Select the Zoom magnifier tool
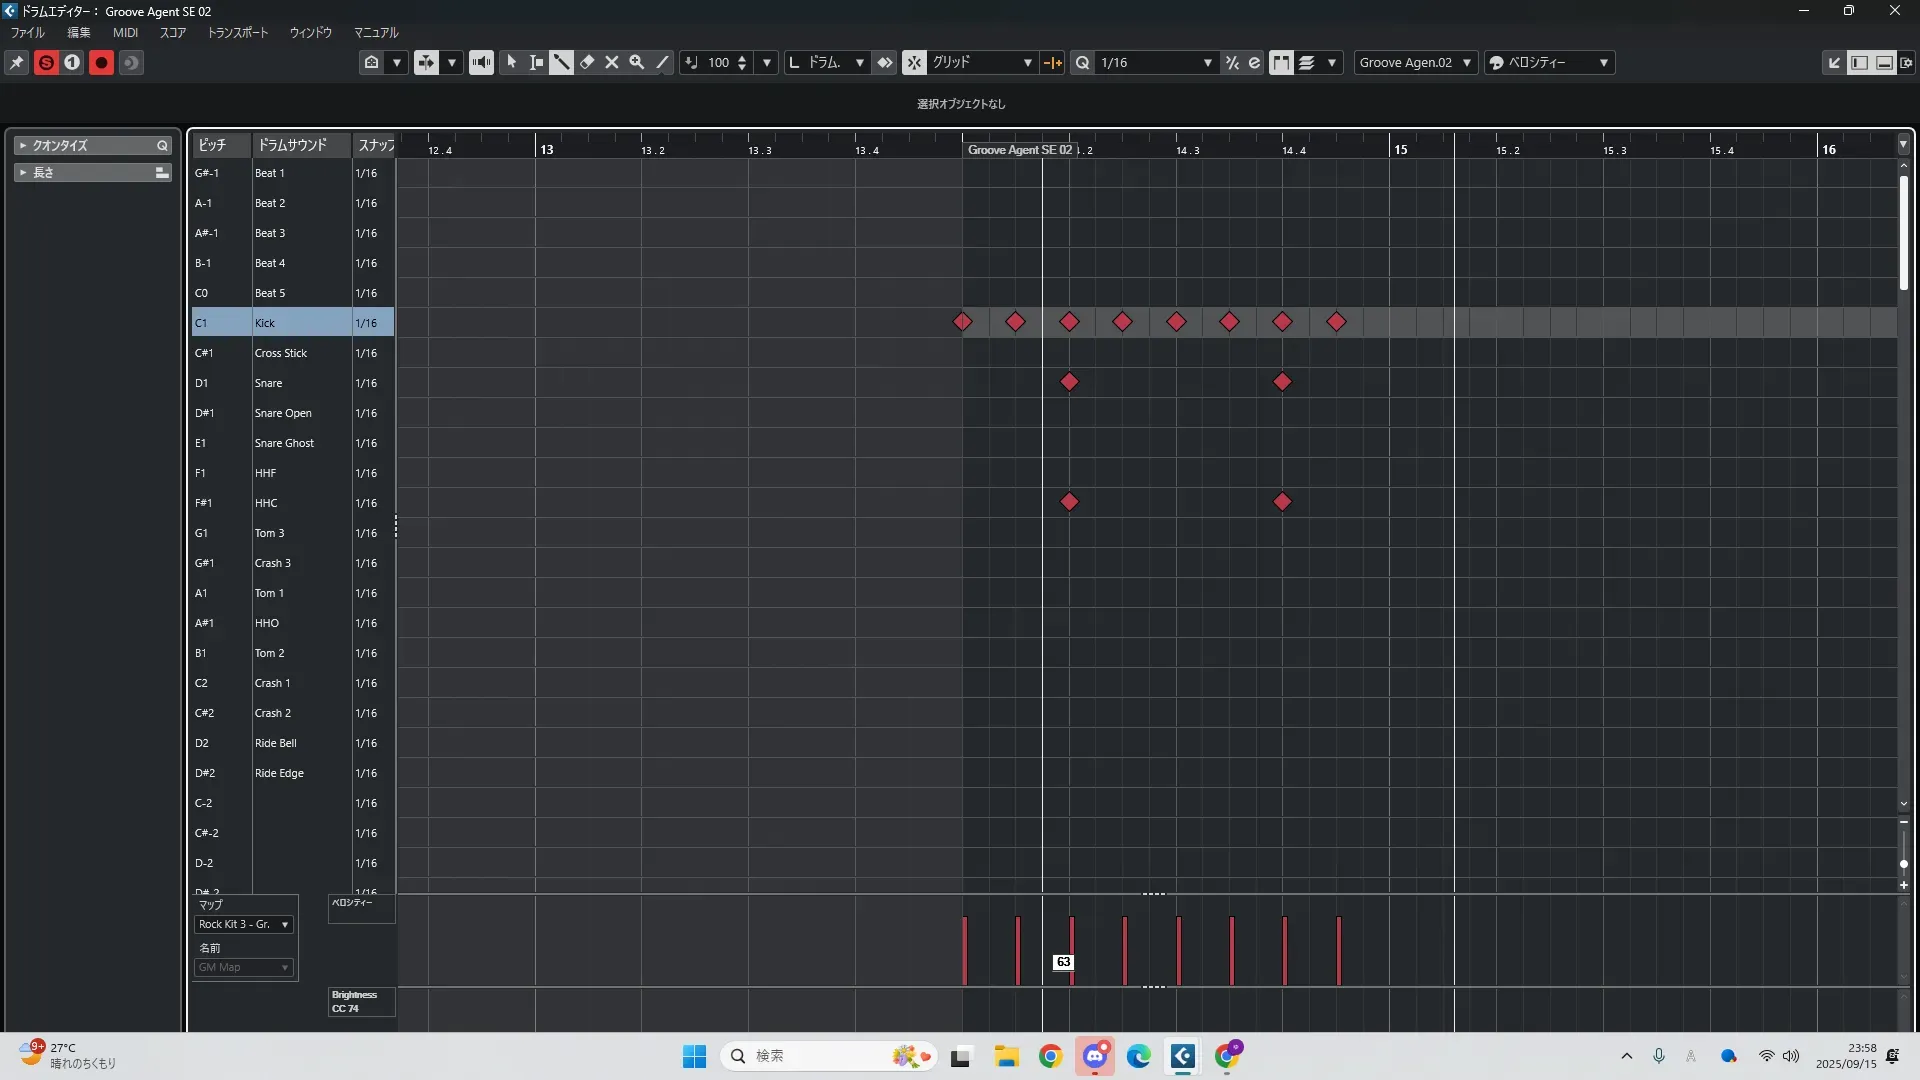Viewport: 1920px width, 1080px height. (x=637, y=62)
